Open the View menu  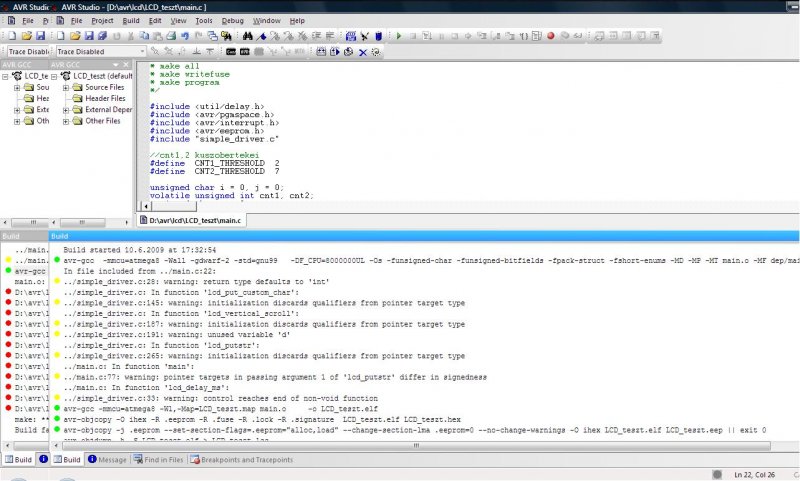[x=178, y=20]
